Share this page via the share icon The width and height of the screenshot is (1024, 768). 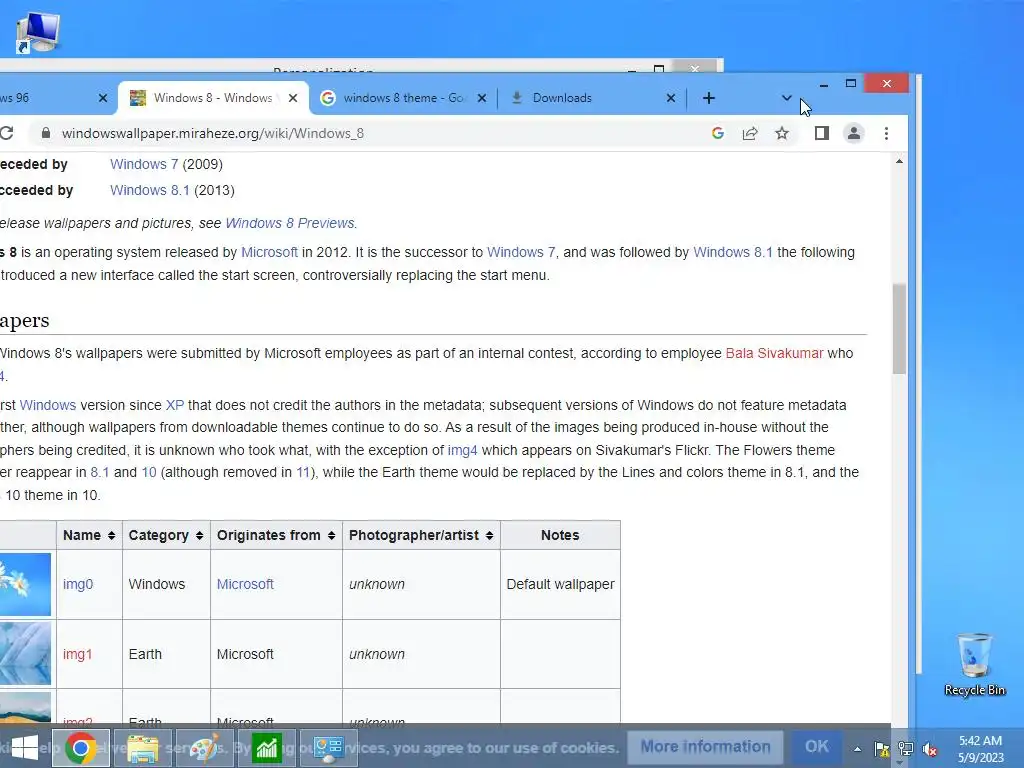(x=750, y=133)
